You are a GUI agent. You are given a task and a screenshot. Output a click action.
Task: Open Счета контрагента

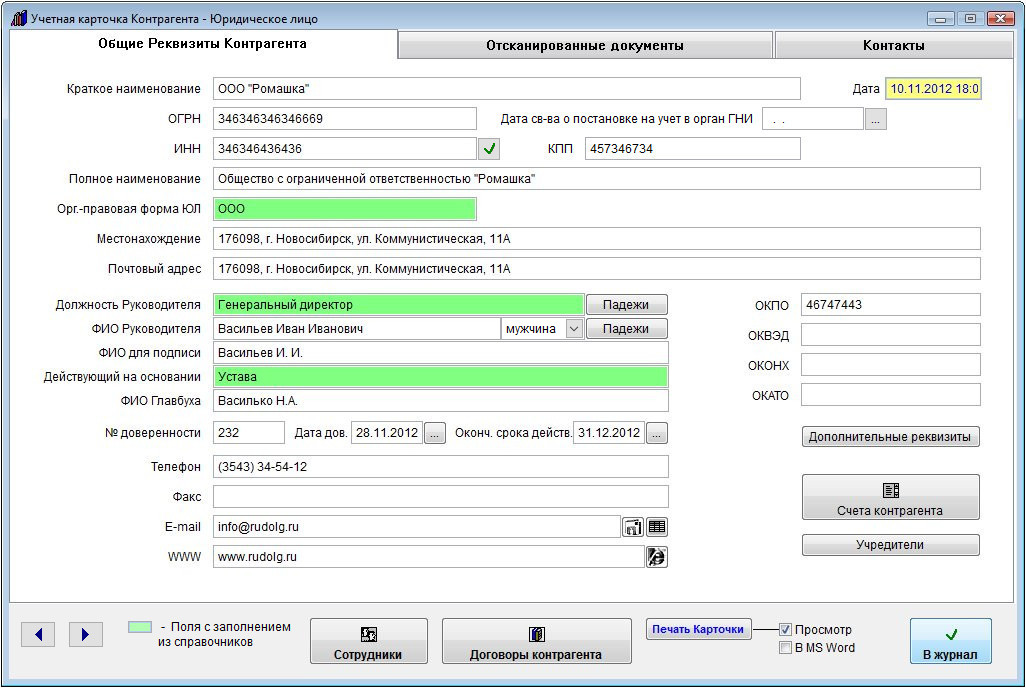[x=891, y=498]
